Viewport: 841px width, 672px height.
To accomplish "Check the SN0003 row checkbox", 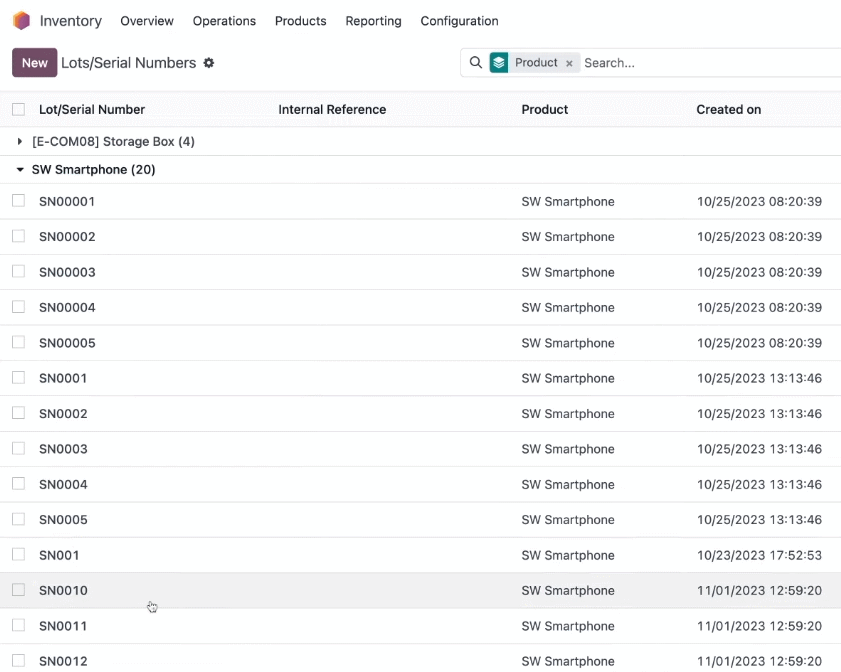I will (x=18, y=448).
